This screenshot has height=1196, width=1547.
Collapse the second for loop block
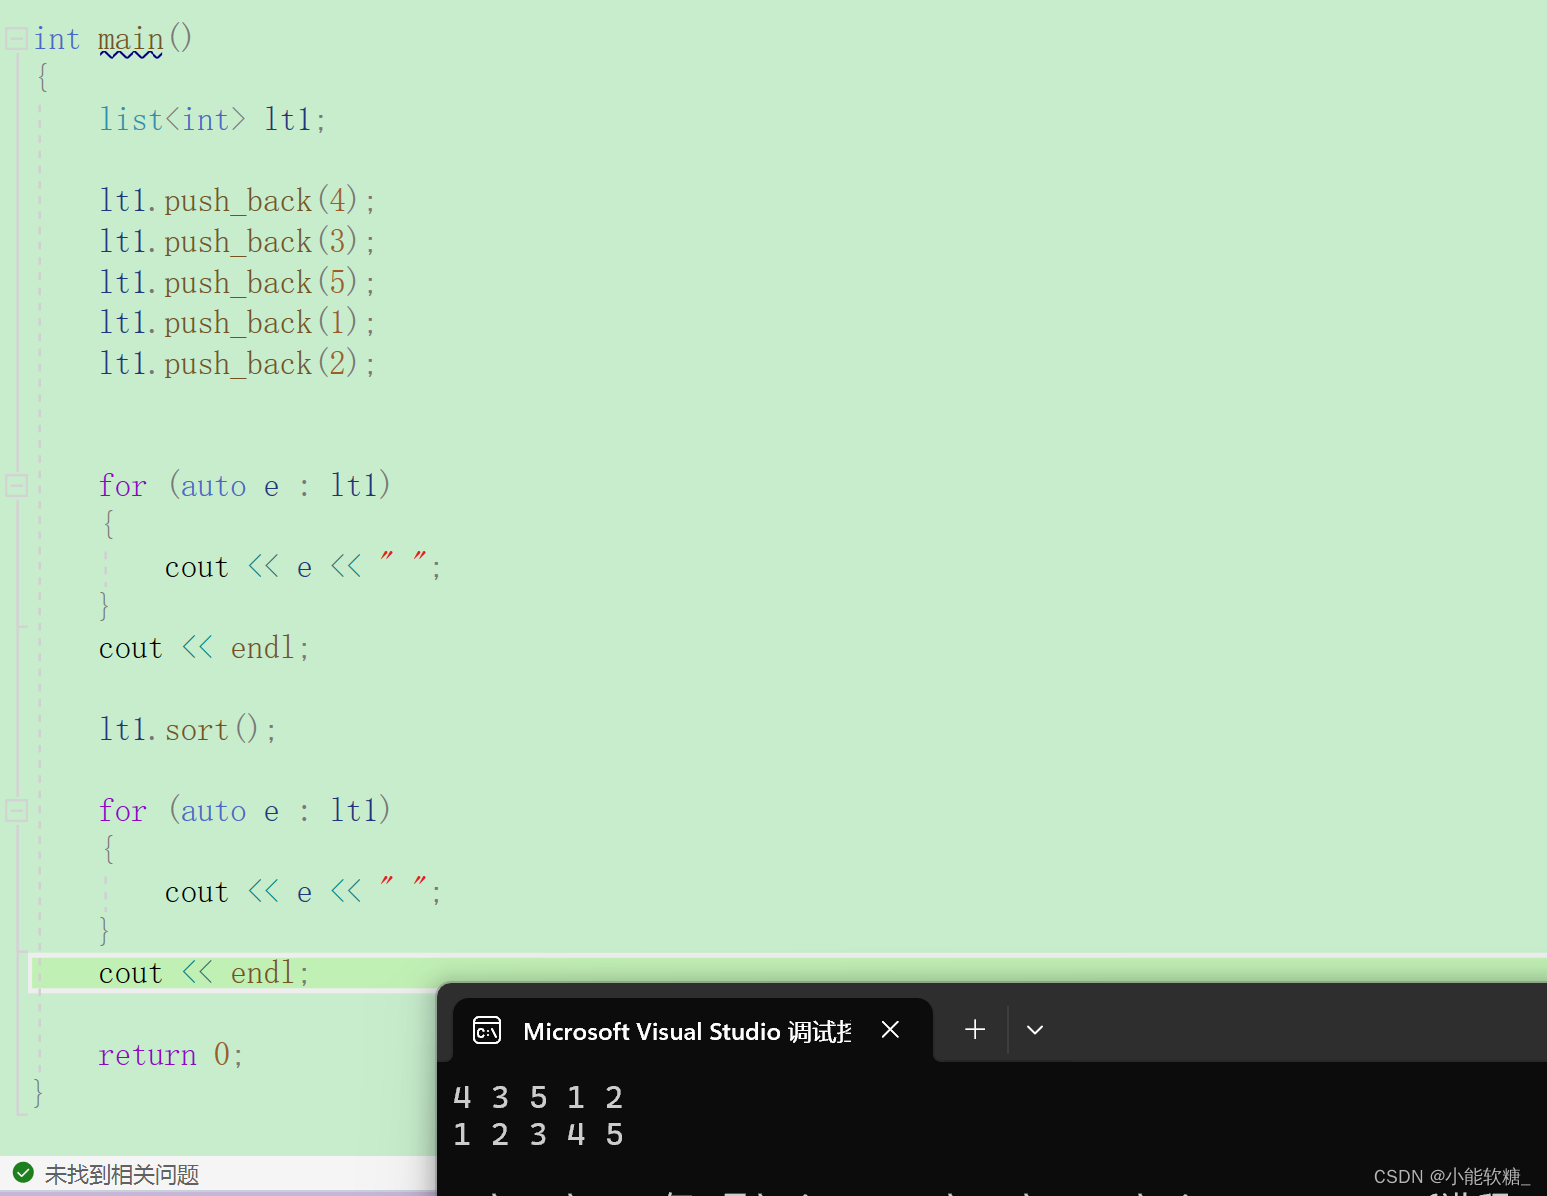pyautogui.click(x=16, y=810)
